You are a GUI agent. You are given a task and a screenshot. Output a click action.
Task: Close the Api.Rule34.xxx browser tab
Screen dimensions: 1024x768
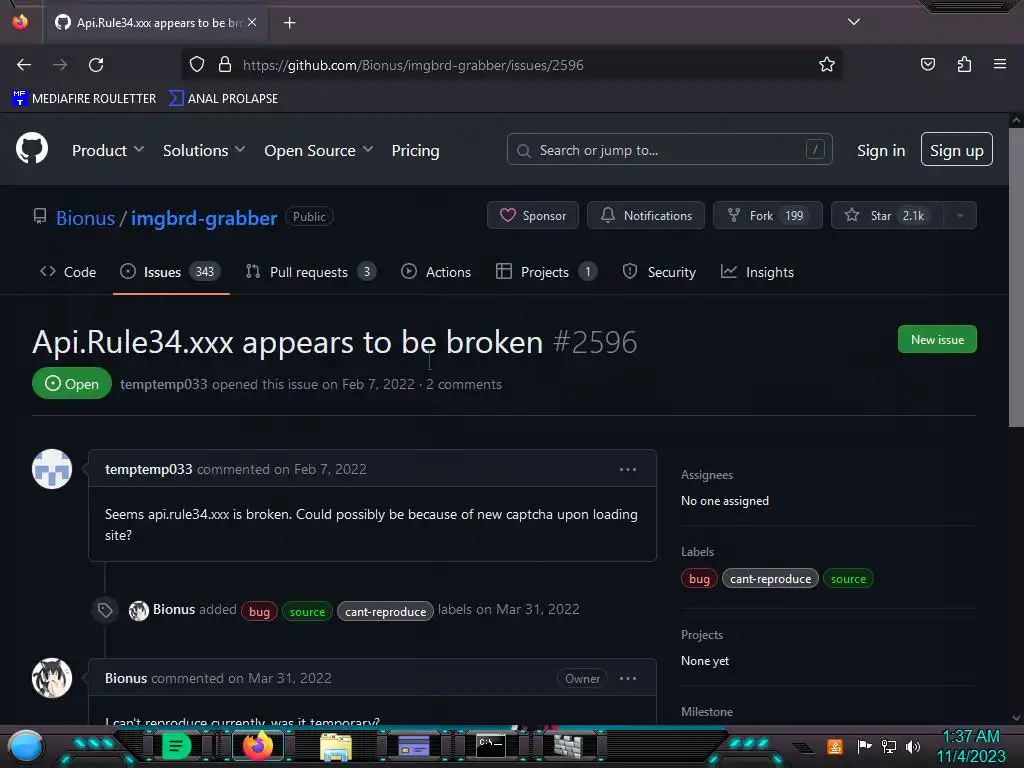252,22
